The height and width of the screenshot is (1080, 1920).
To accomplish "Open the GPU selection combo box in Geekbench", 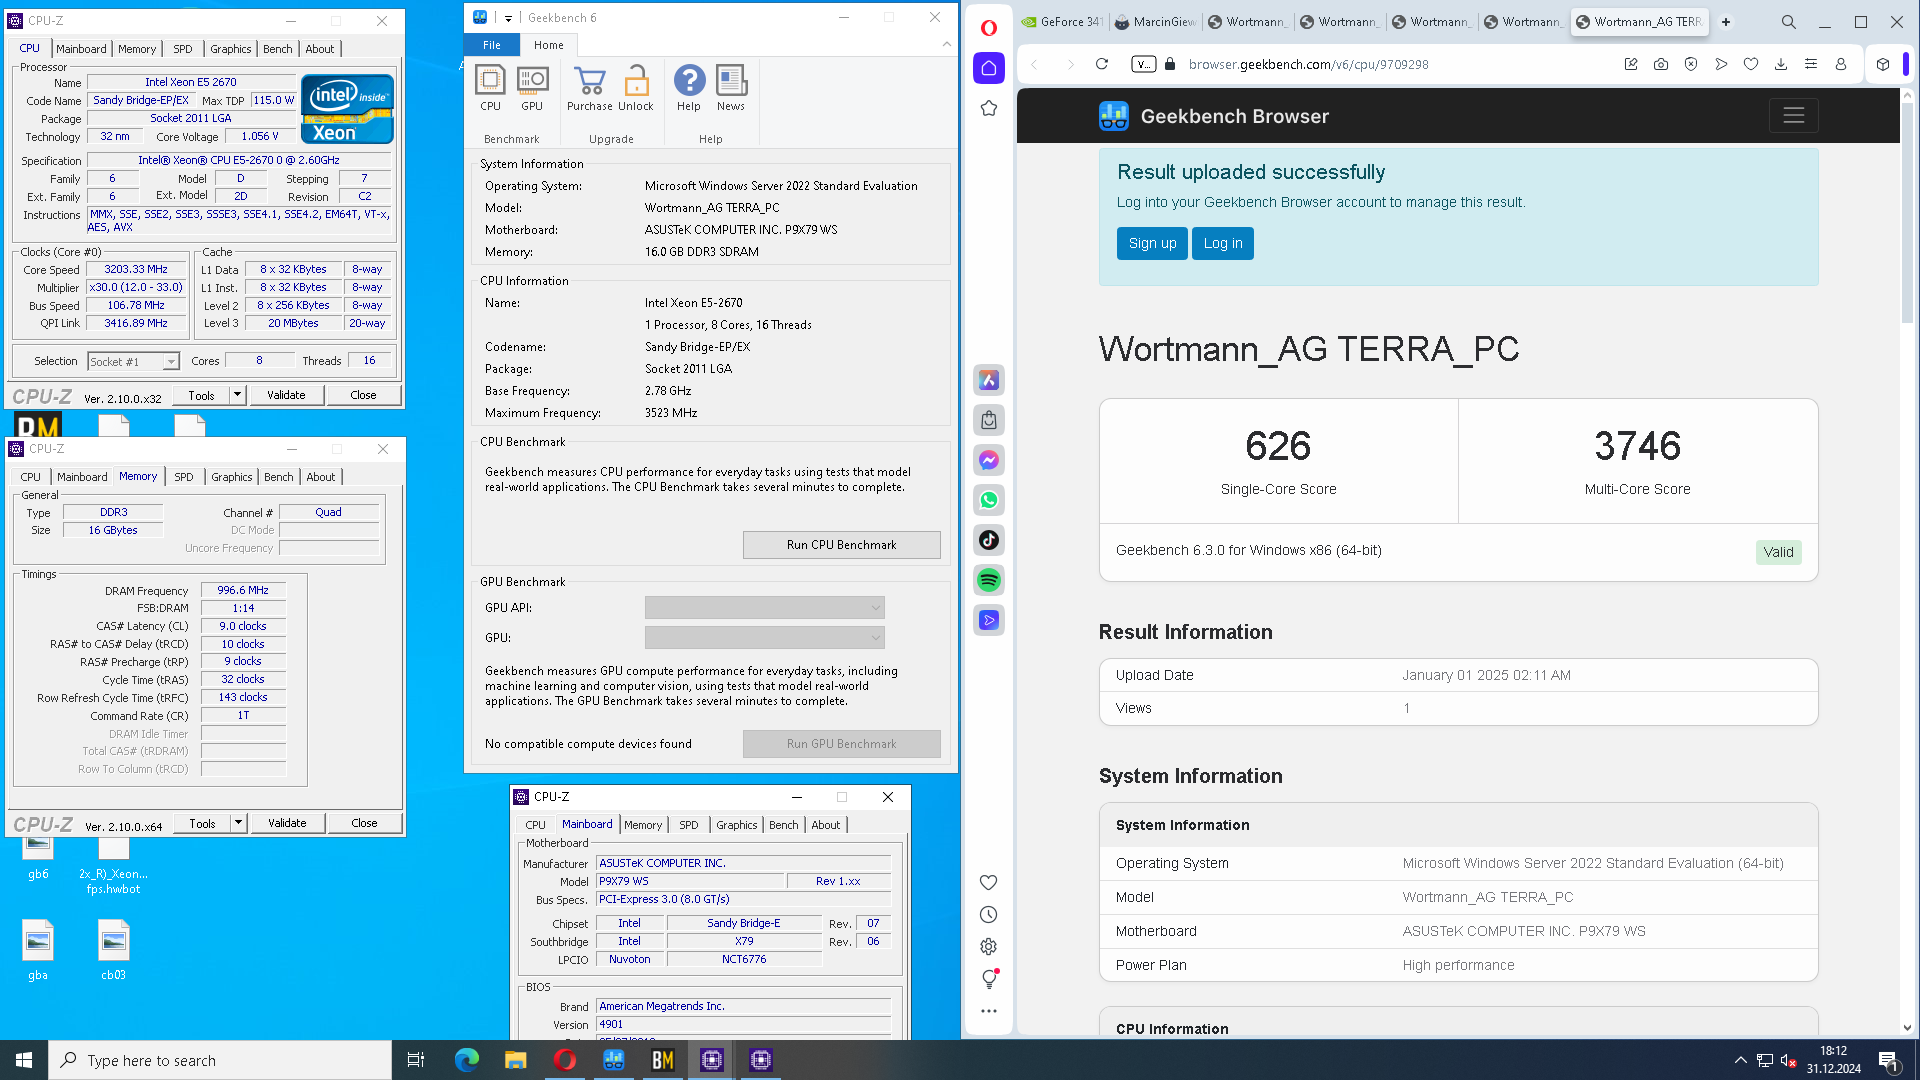I will pyautogui.click(x=765, y=638).
